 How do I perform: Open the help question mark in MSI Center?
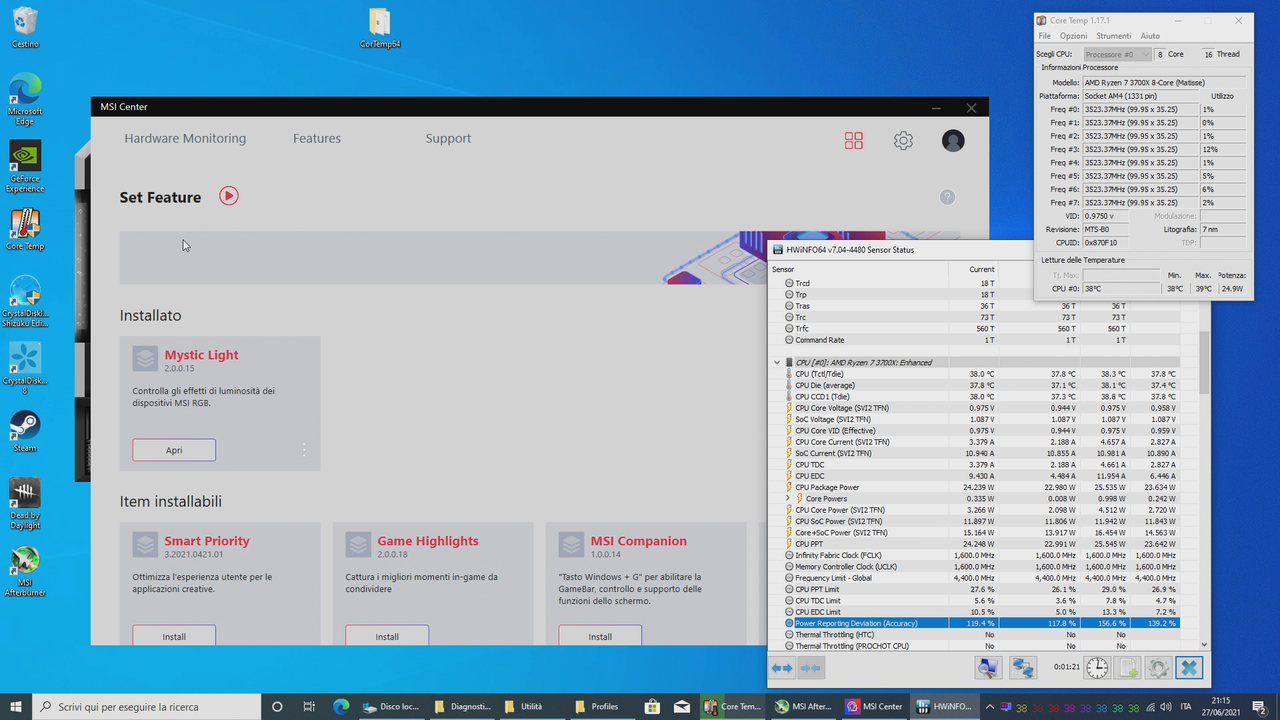(x=947, y=197)
